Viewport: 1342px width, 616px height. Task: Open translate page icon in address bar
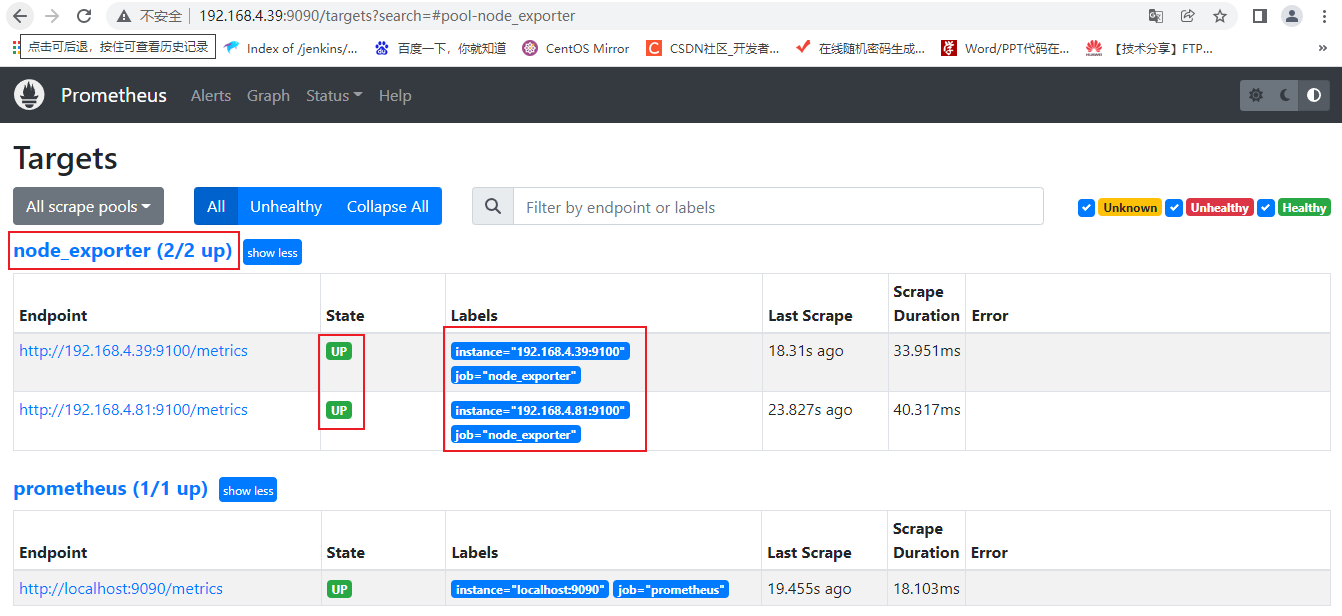tap(1156, 16)
